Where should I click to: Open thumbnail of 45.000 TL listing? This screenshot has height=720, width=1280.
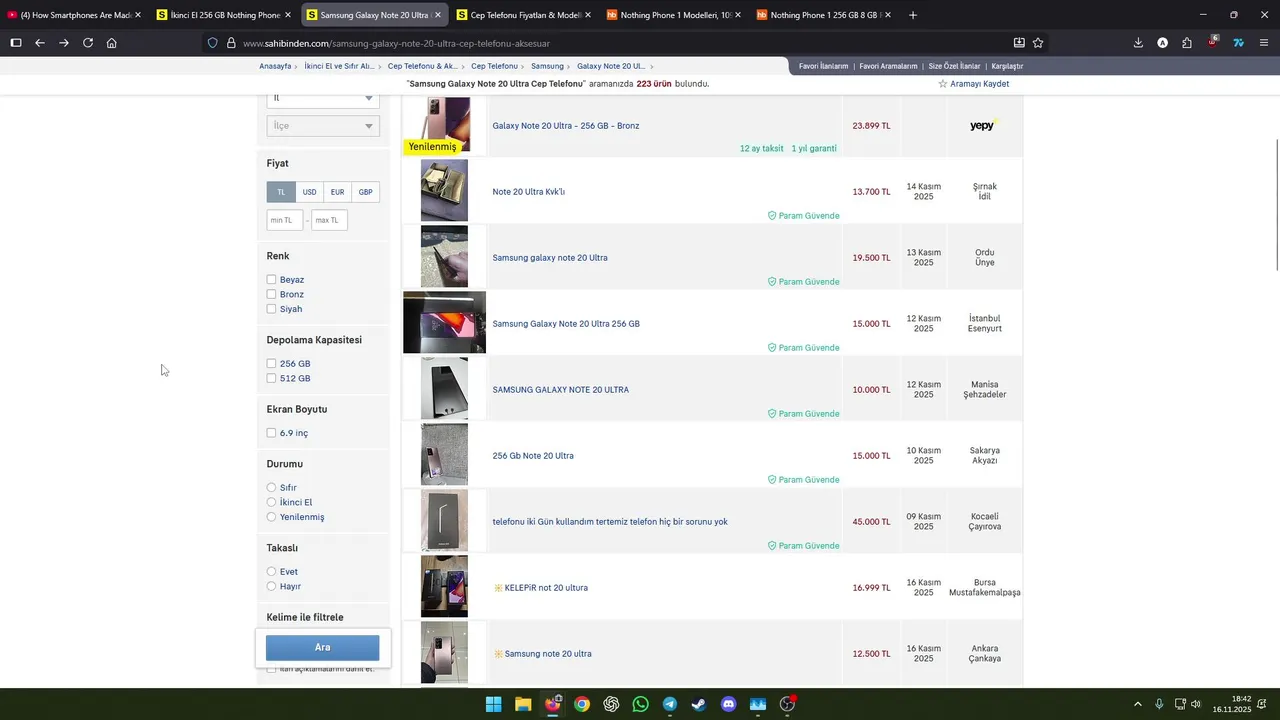(444, 520)
